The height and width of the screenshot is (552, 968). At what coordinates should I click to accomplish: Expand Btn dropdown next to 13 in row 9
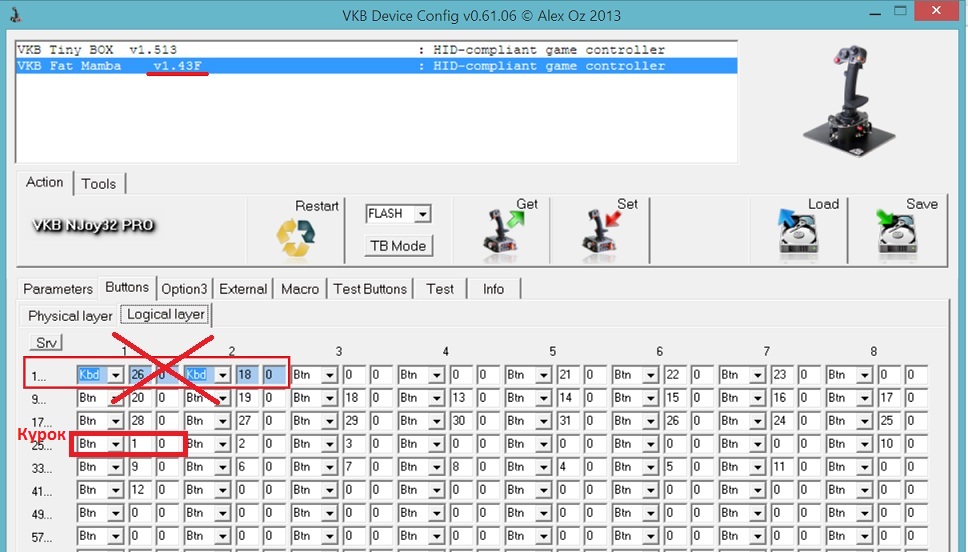coord(436,398)
